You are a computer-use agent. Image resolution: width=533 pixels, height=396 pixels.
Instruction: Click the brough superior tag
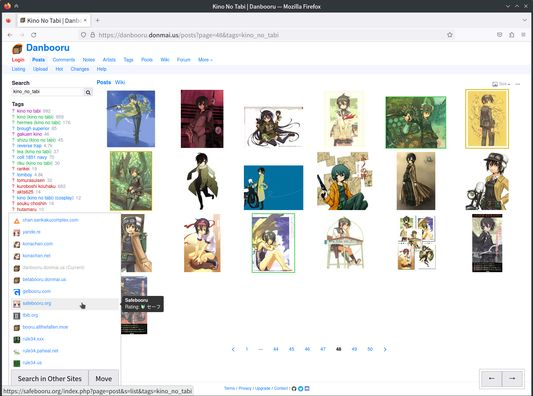pyautogui.click(x=33, y=128)
